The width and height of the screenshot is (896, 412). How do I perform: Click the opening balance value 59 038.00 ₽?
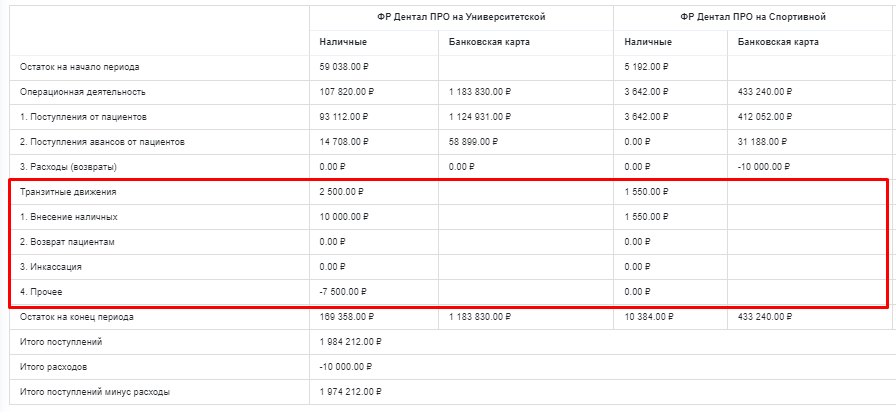coord(344,67)
